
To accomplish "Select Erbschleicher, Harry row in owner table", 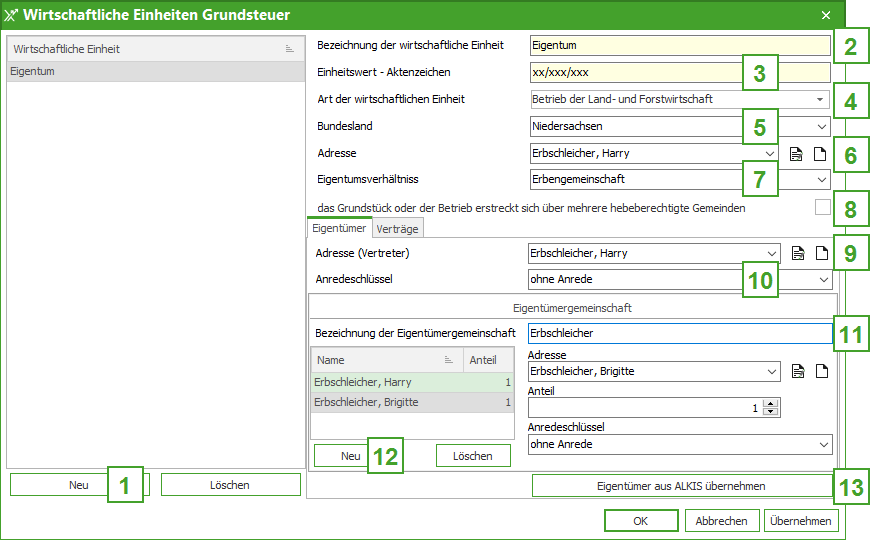I will pos(412,382).
